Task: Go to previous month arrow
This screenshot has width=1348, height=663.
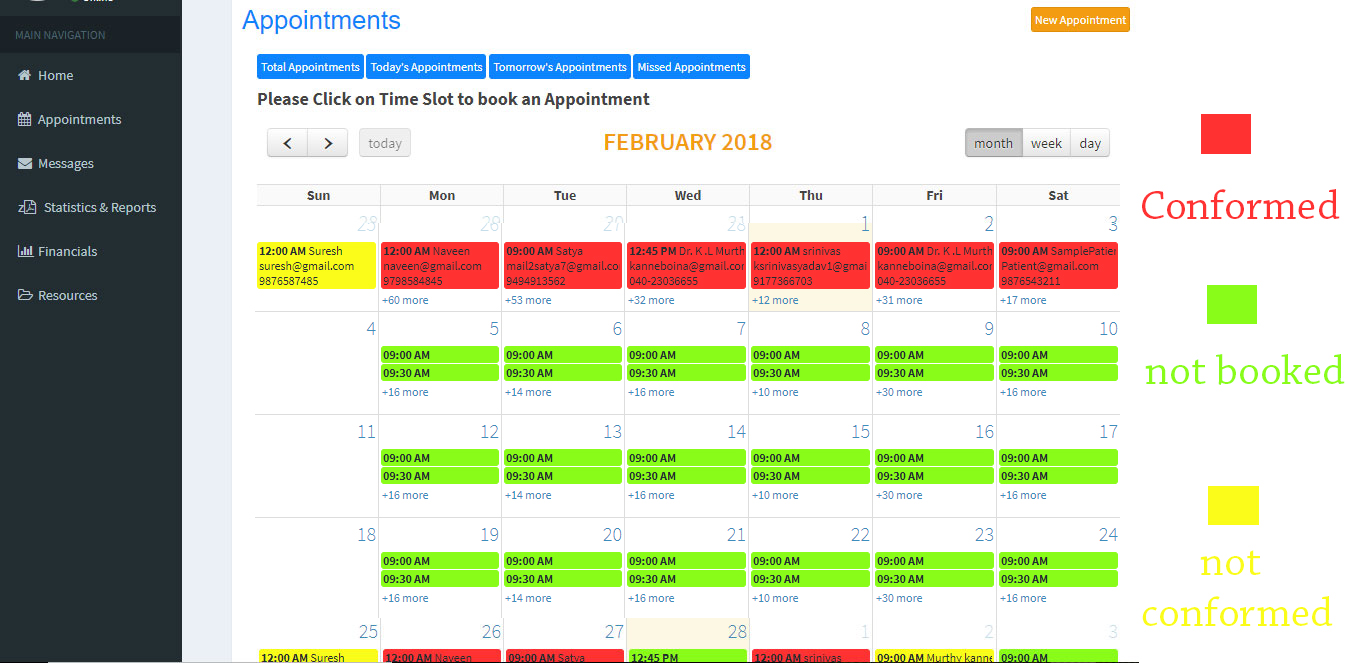Action: [287, 143]
